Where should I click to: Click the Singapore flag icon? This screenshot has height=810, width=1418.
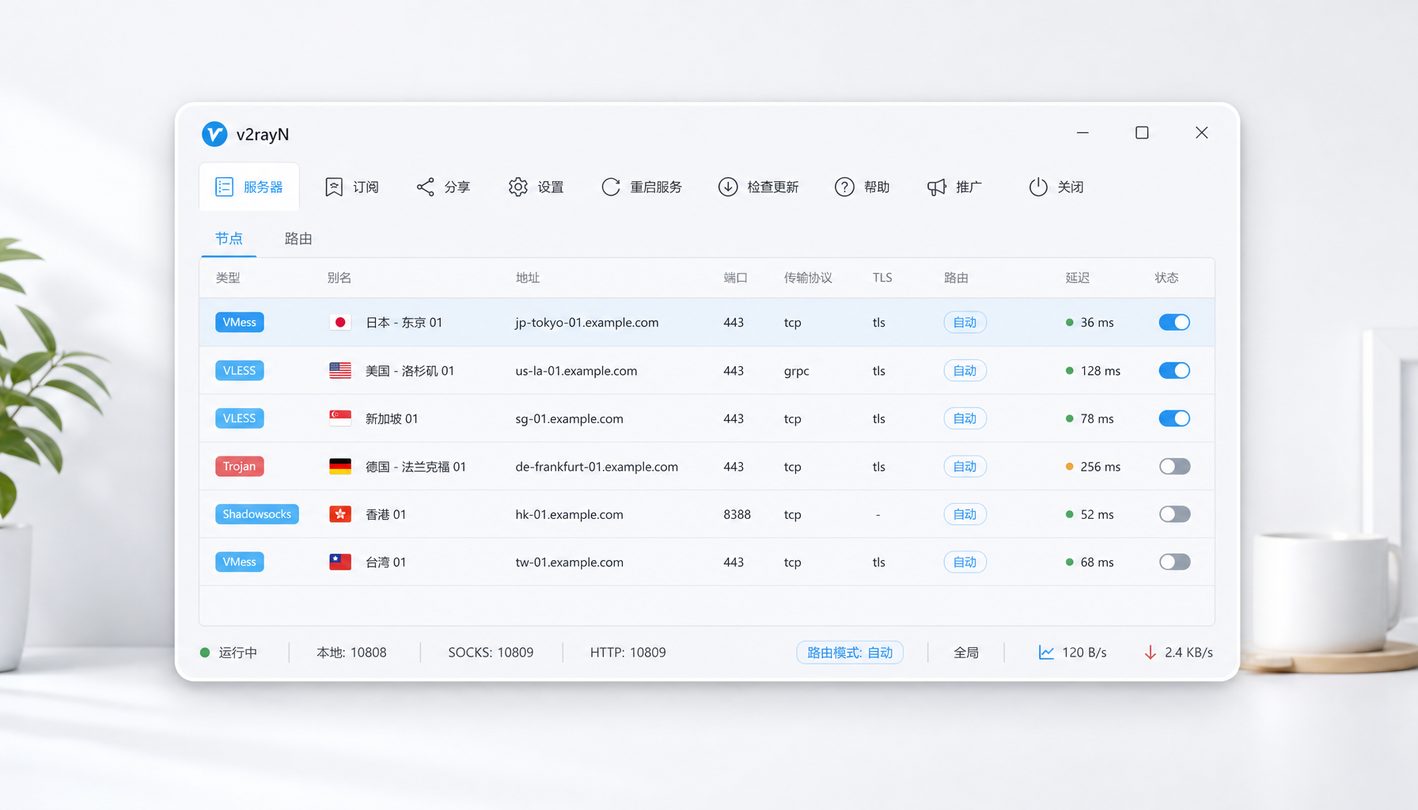pos(340,418)
